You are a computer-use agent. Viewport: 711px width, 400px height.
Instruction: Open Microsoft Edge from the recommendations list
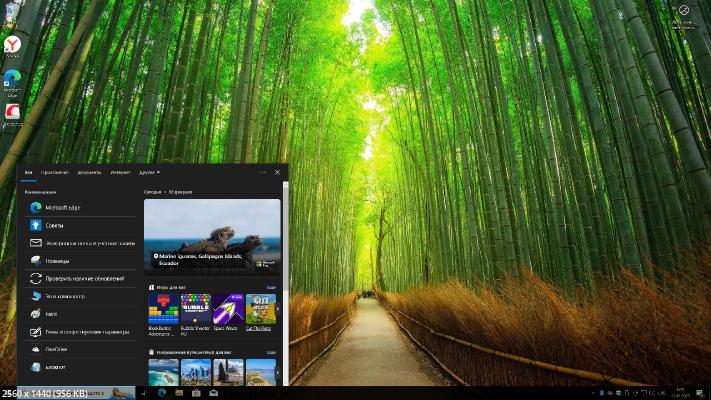click(x=80, y=208)
